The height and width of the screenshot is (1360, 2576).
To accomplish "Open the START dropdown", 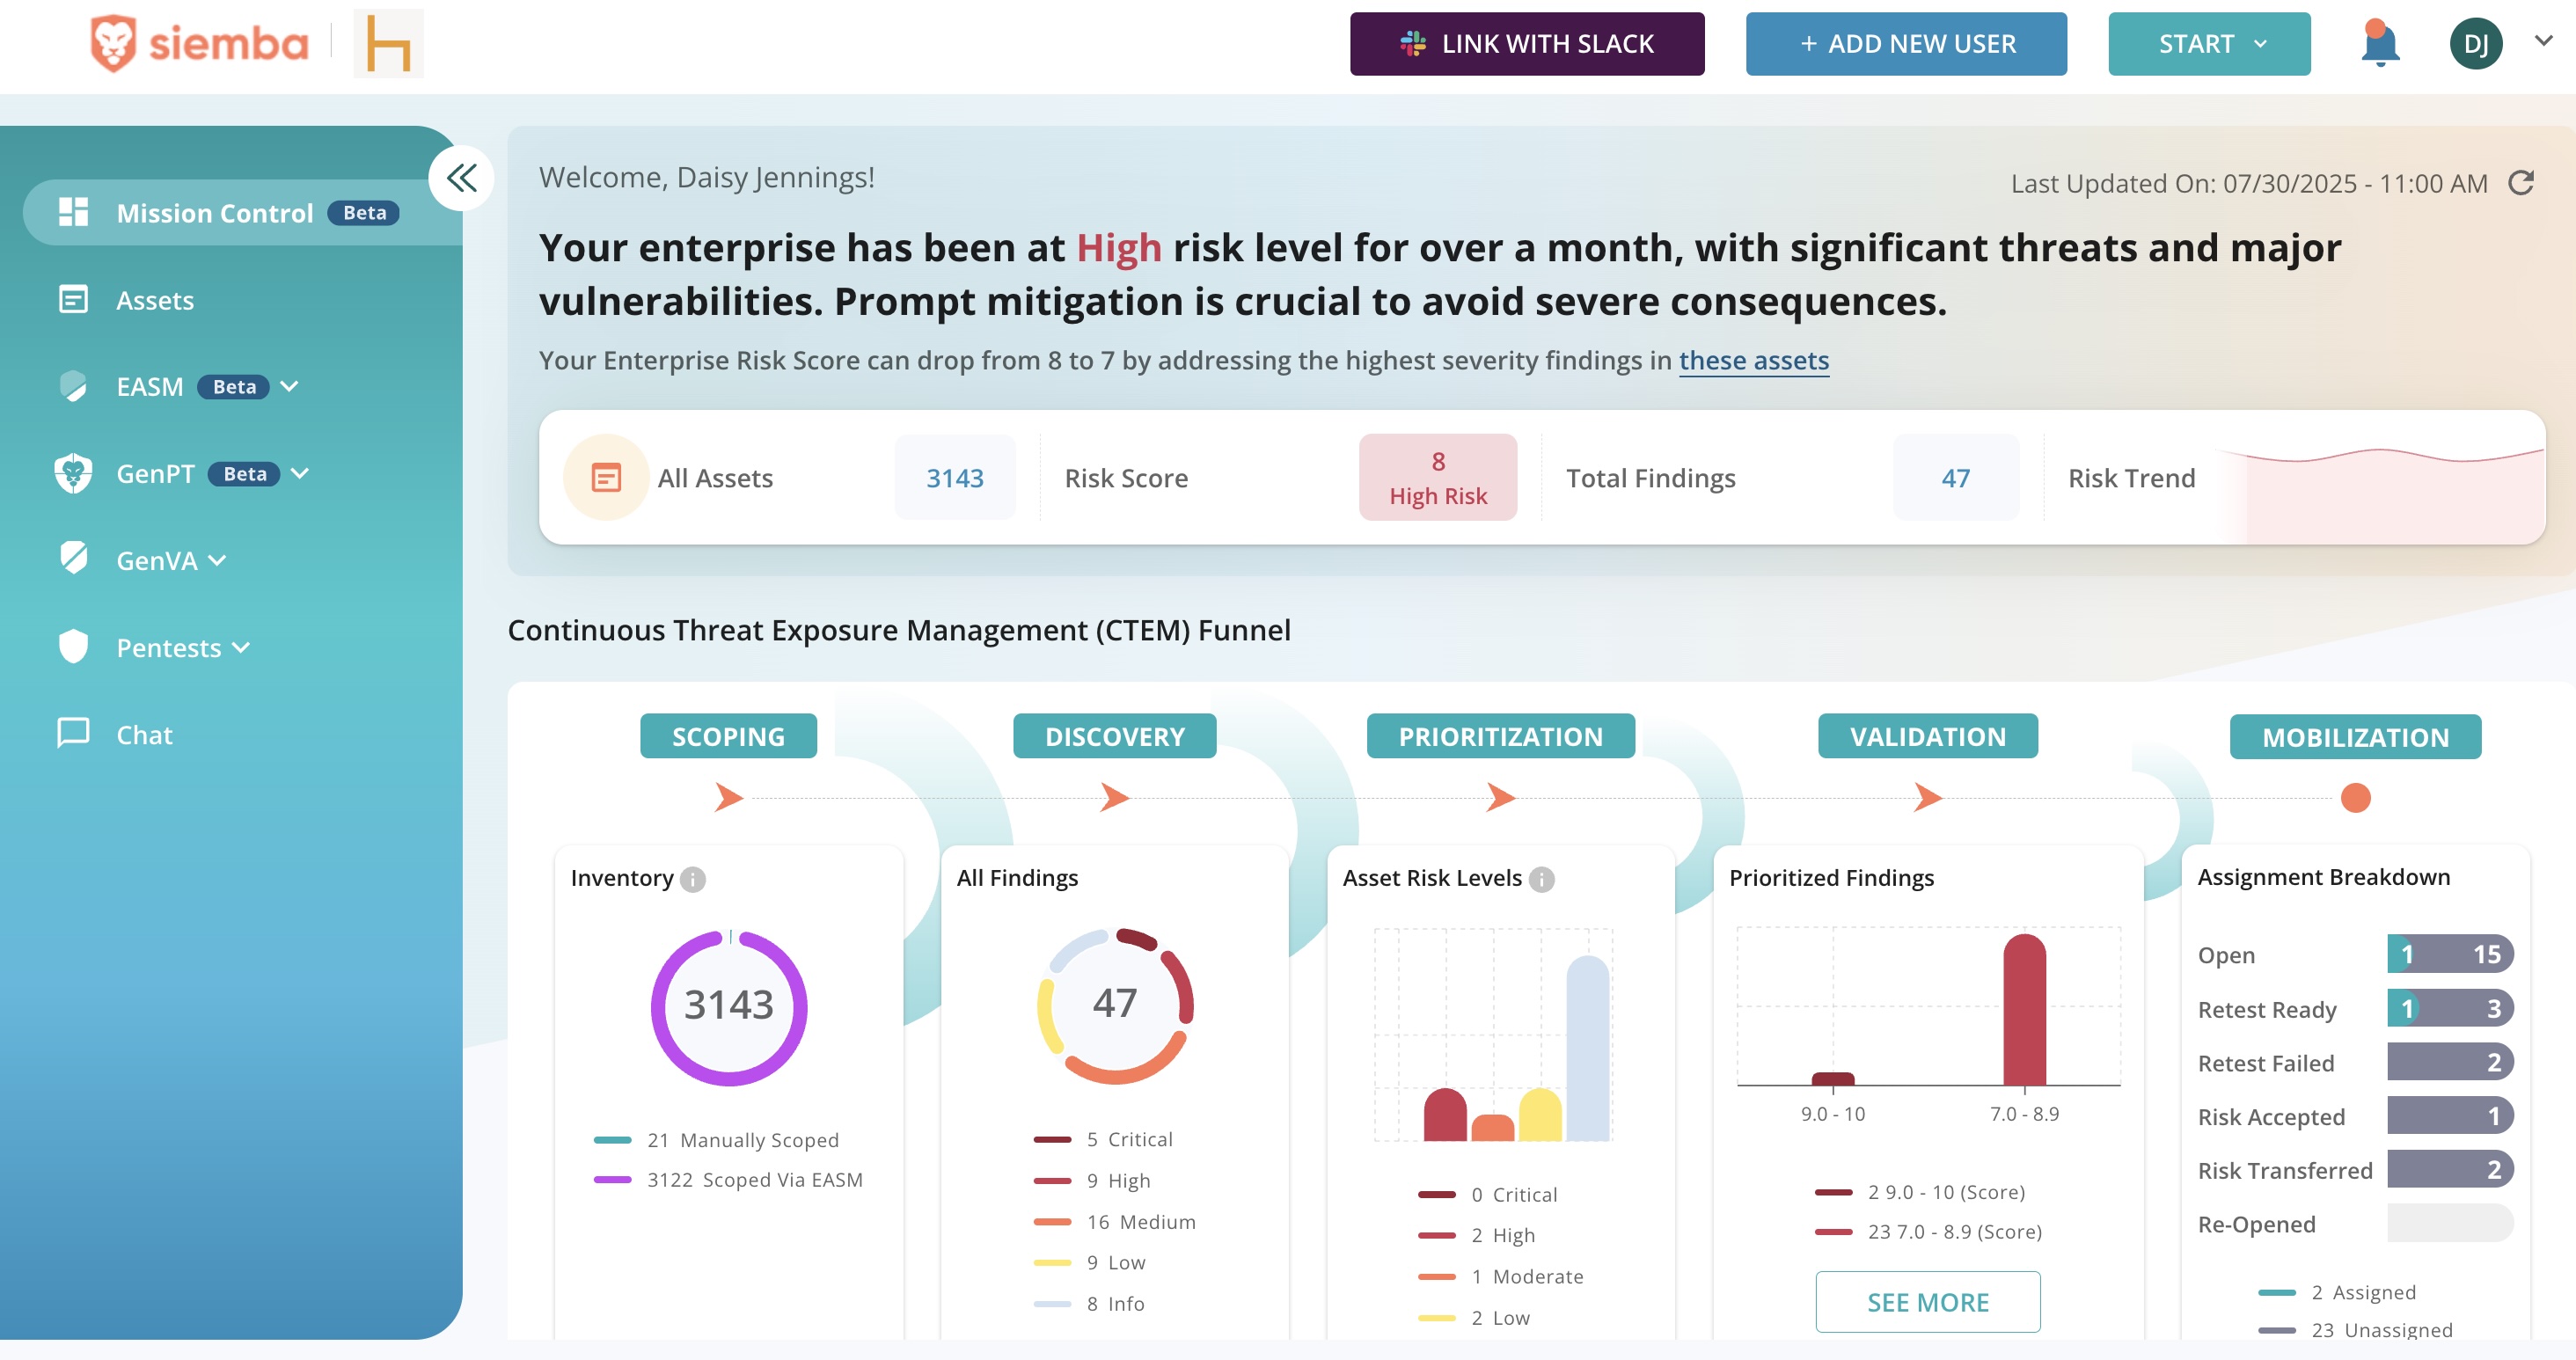I will pos(2208,44).
